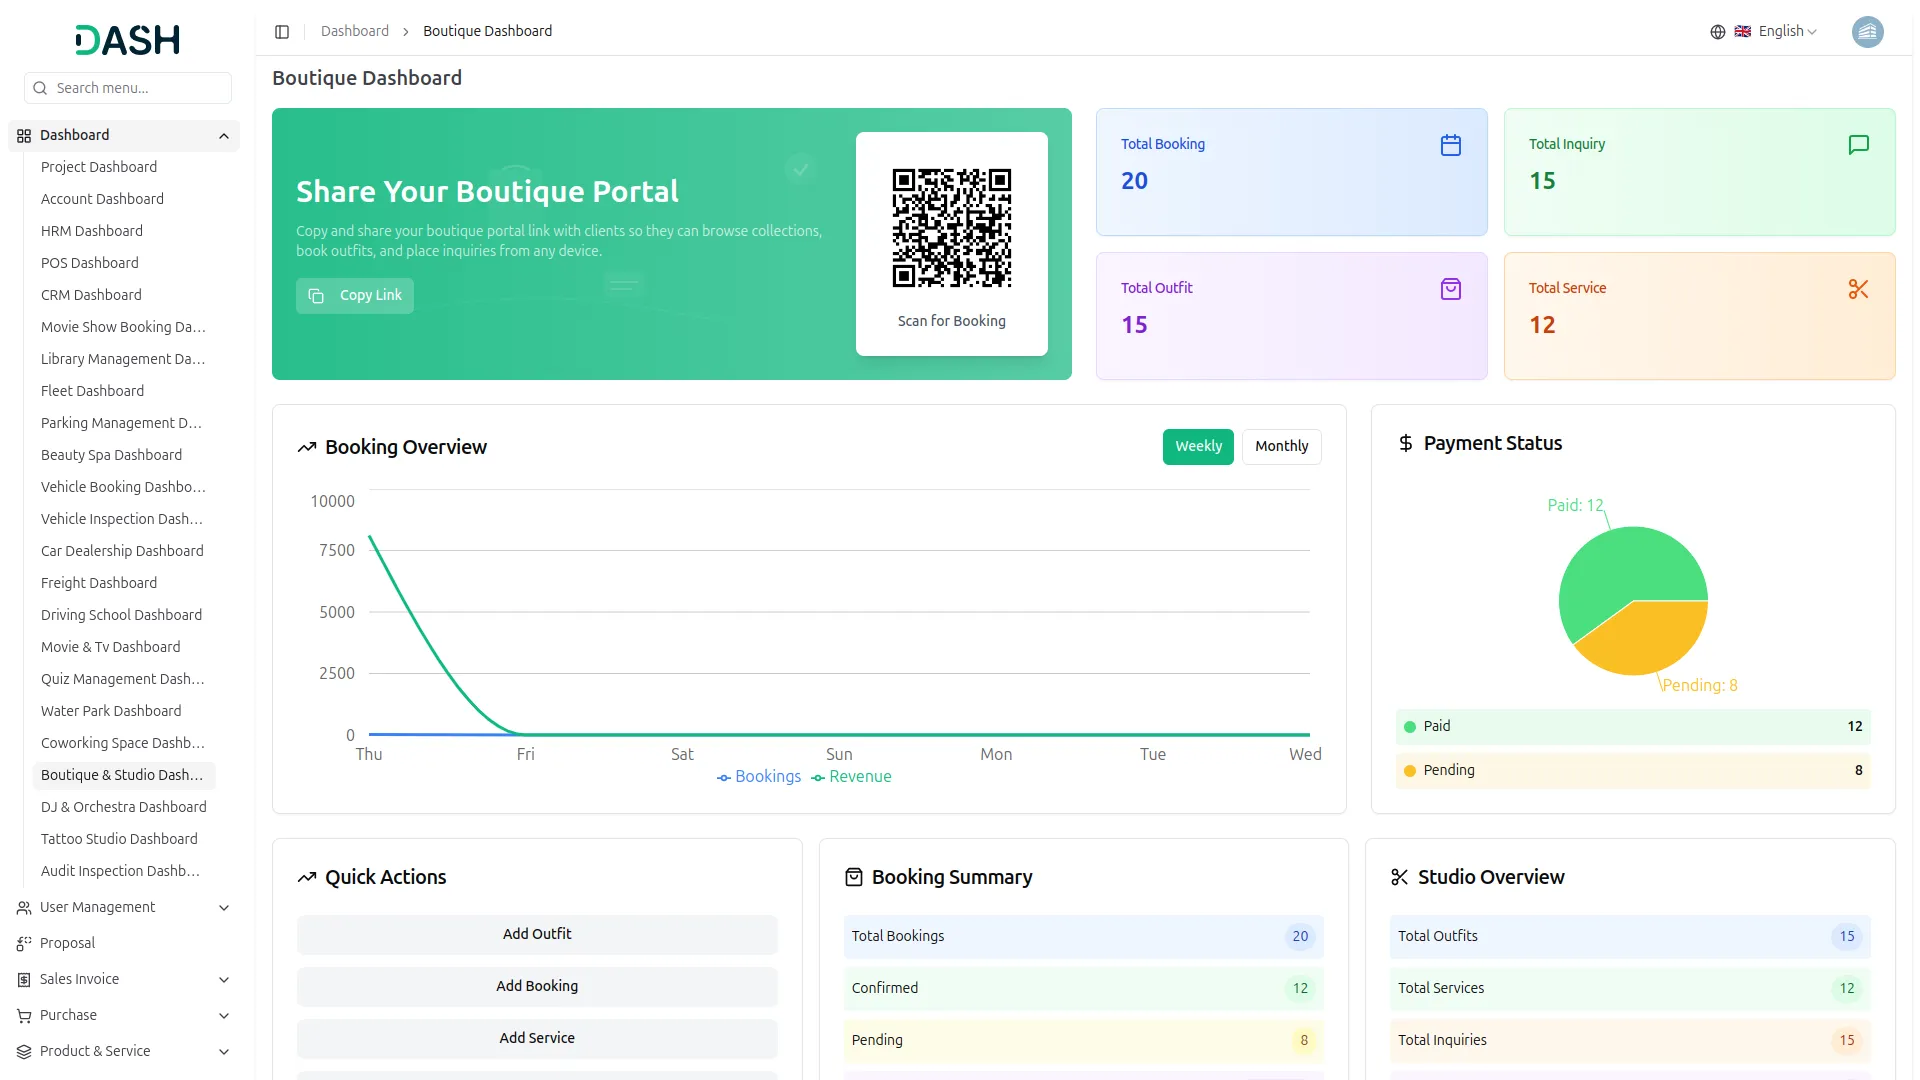Image resolution: width=1920 pixels, height=1080 pixels.
Task: Open Beauty Spa Dashboard
Action: coord(111,455)
